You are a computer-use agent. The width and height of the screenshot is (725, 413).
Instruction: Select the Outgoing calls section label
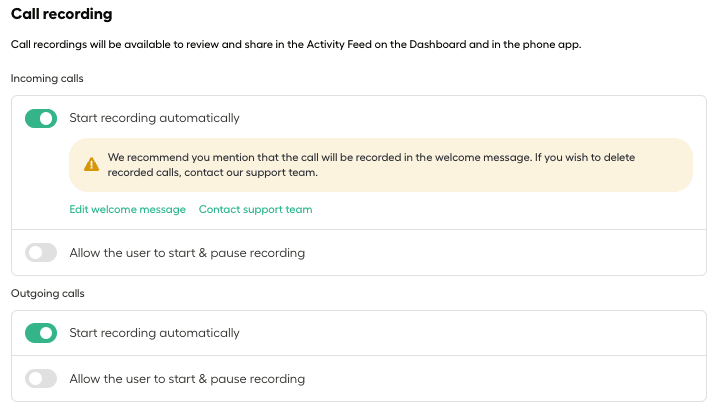tap(48, 294)
